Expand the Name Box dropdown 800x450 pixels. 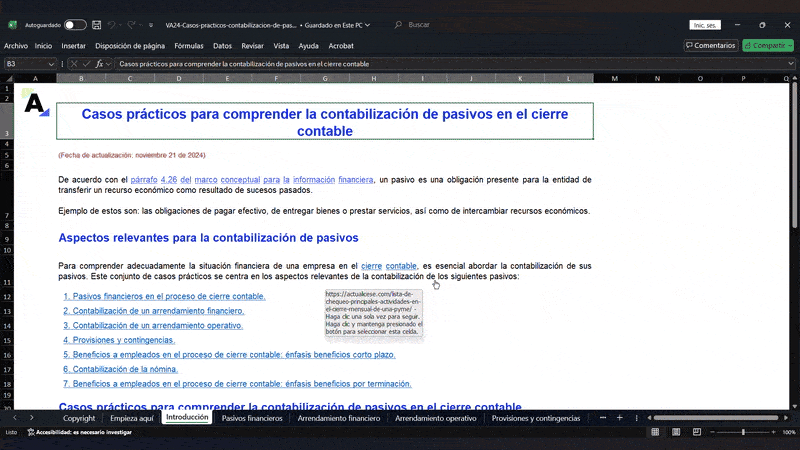53,64
